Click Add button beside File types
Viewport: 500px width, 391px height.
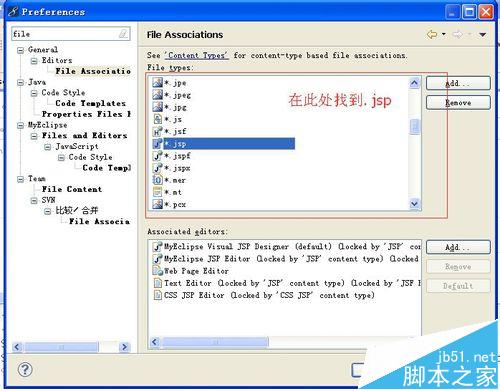pyautogui.click(x=458, y=83)
